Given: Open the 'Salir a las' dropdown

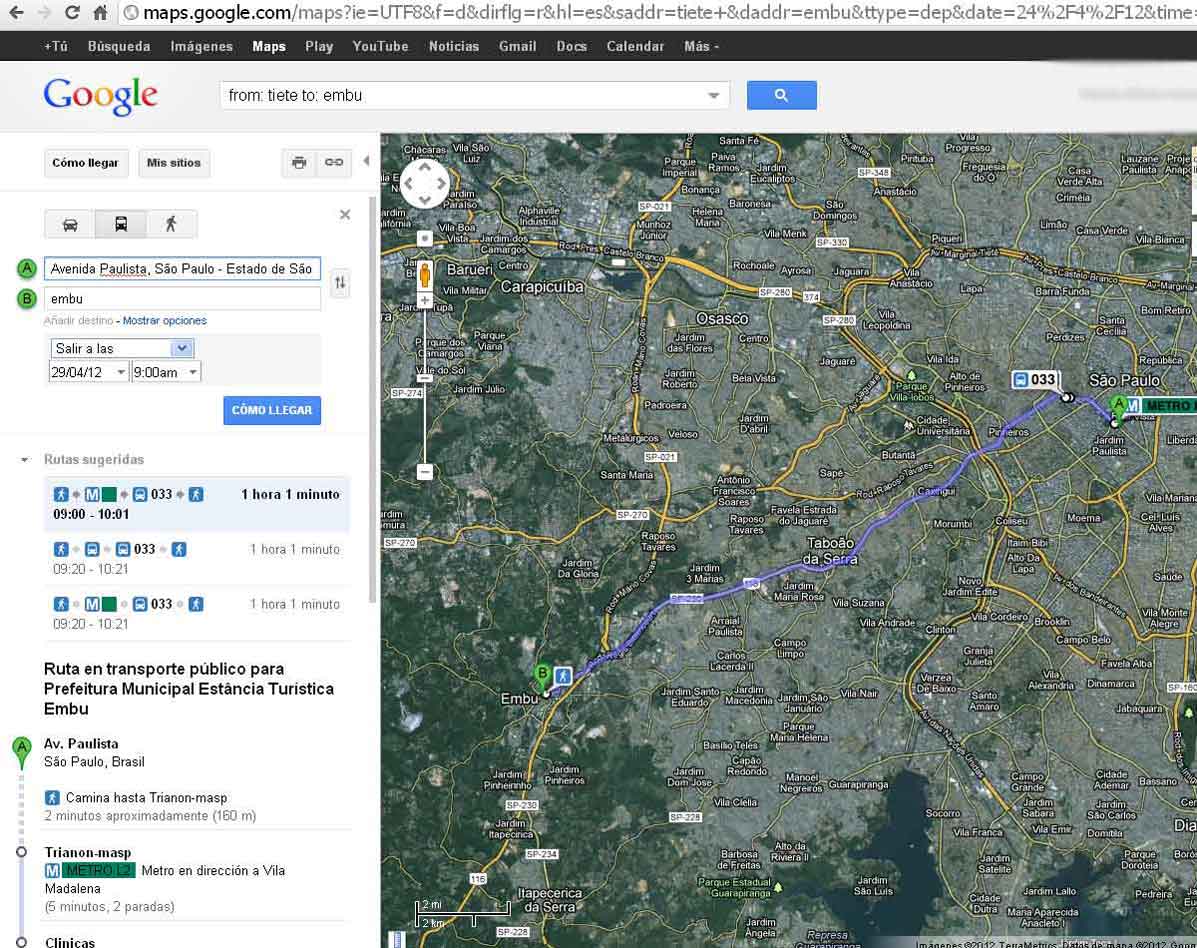Looking at the screenshot, I should point(121,348).
